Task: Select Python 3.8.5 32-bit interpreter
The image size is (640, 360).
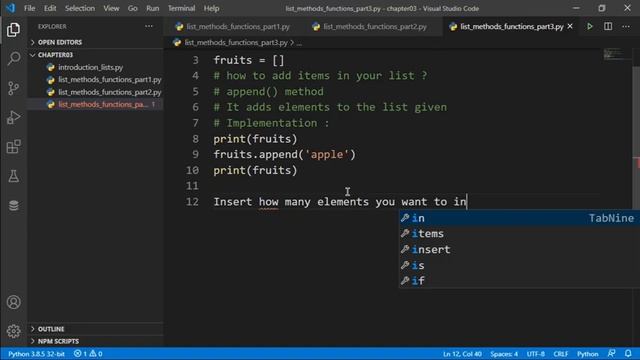Action: point(36,354)
